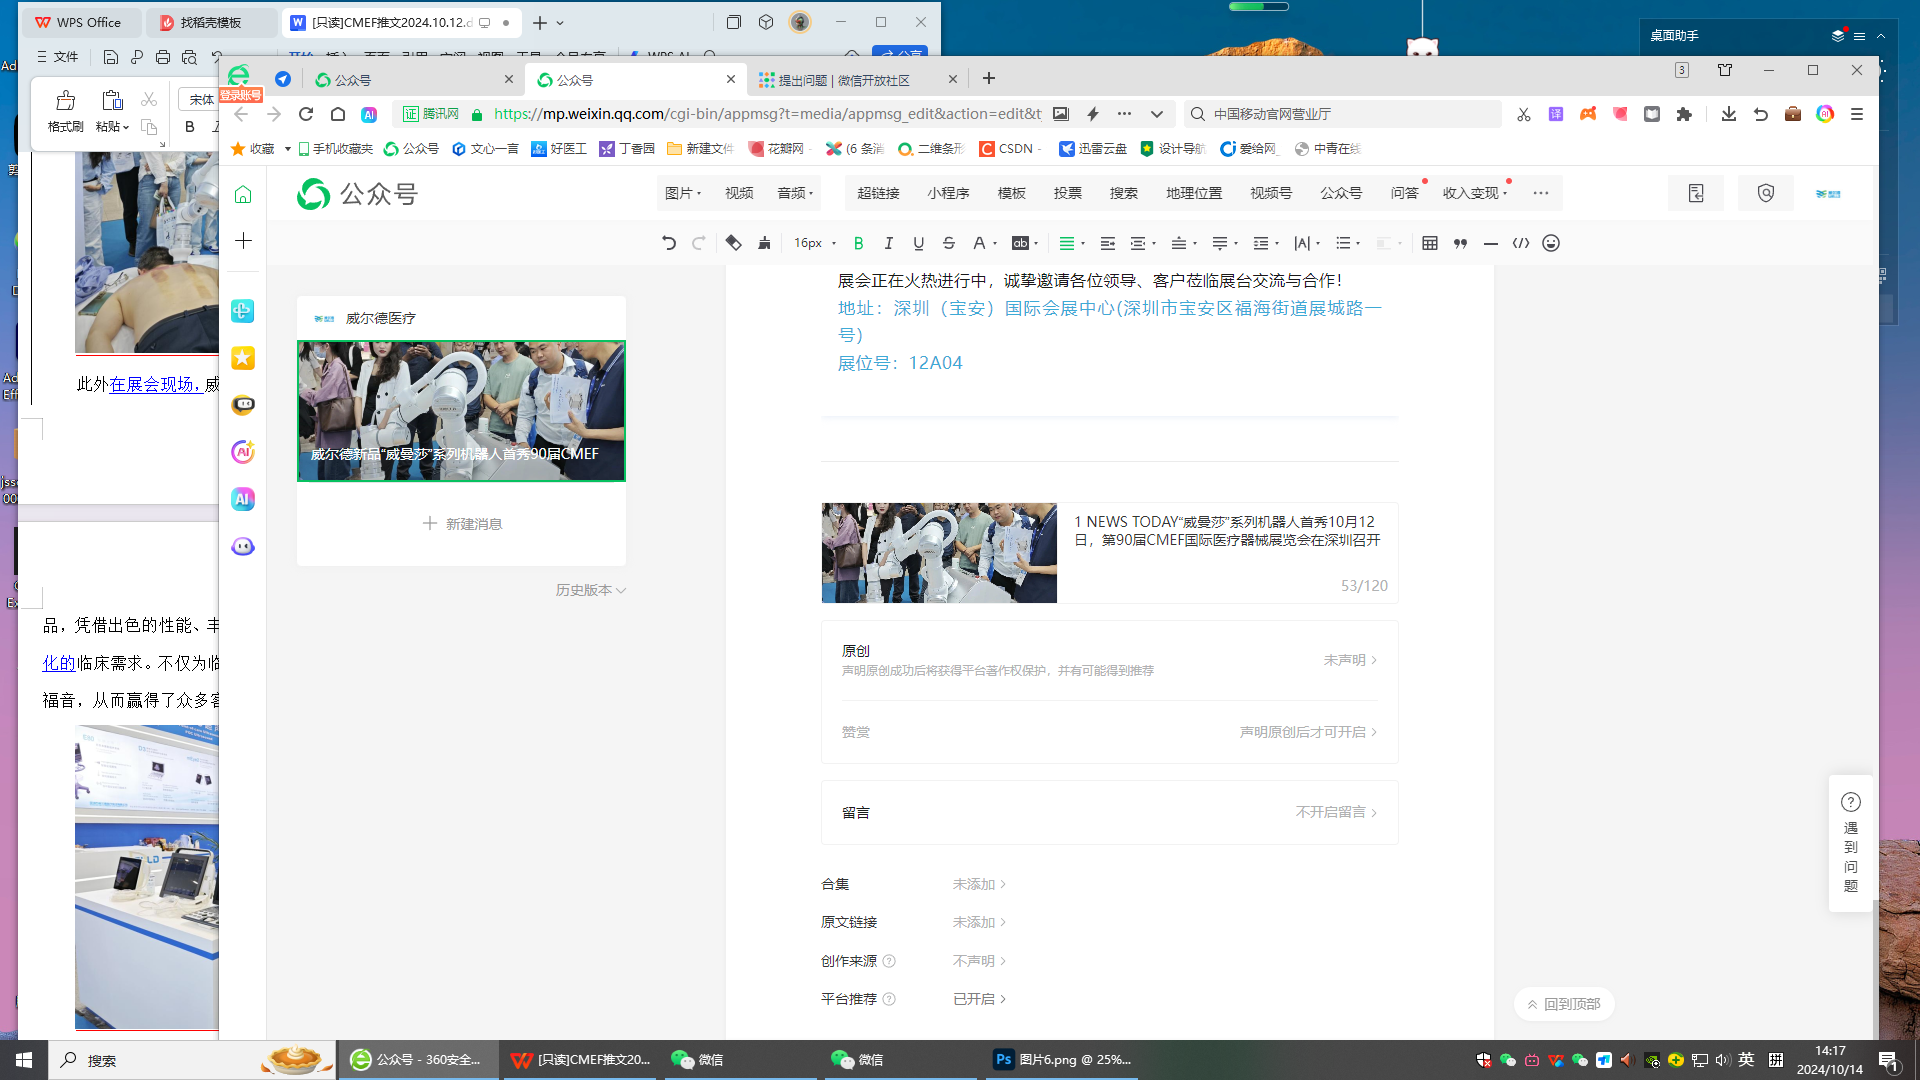Viewport: 1920px width, 1080px height.
Task: Click 新建消息 to add a message
Action: [x=462, y=524]
